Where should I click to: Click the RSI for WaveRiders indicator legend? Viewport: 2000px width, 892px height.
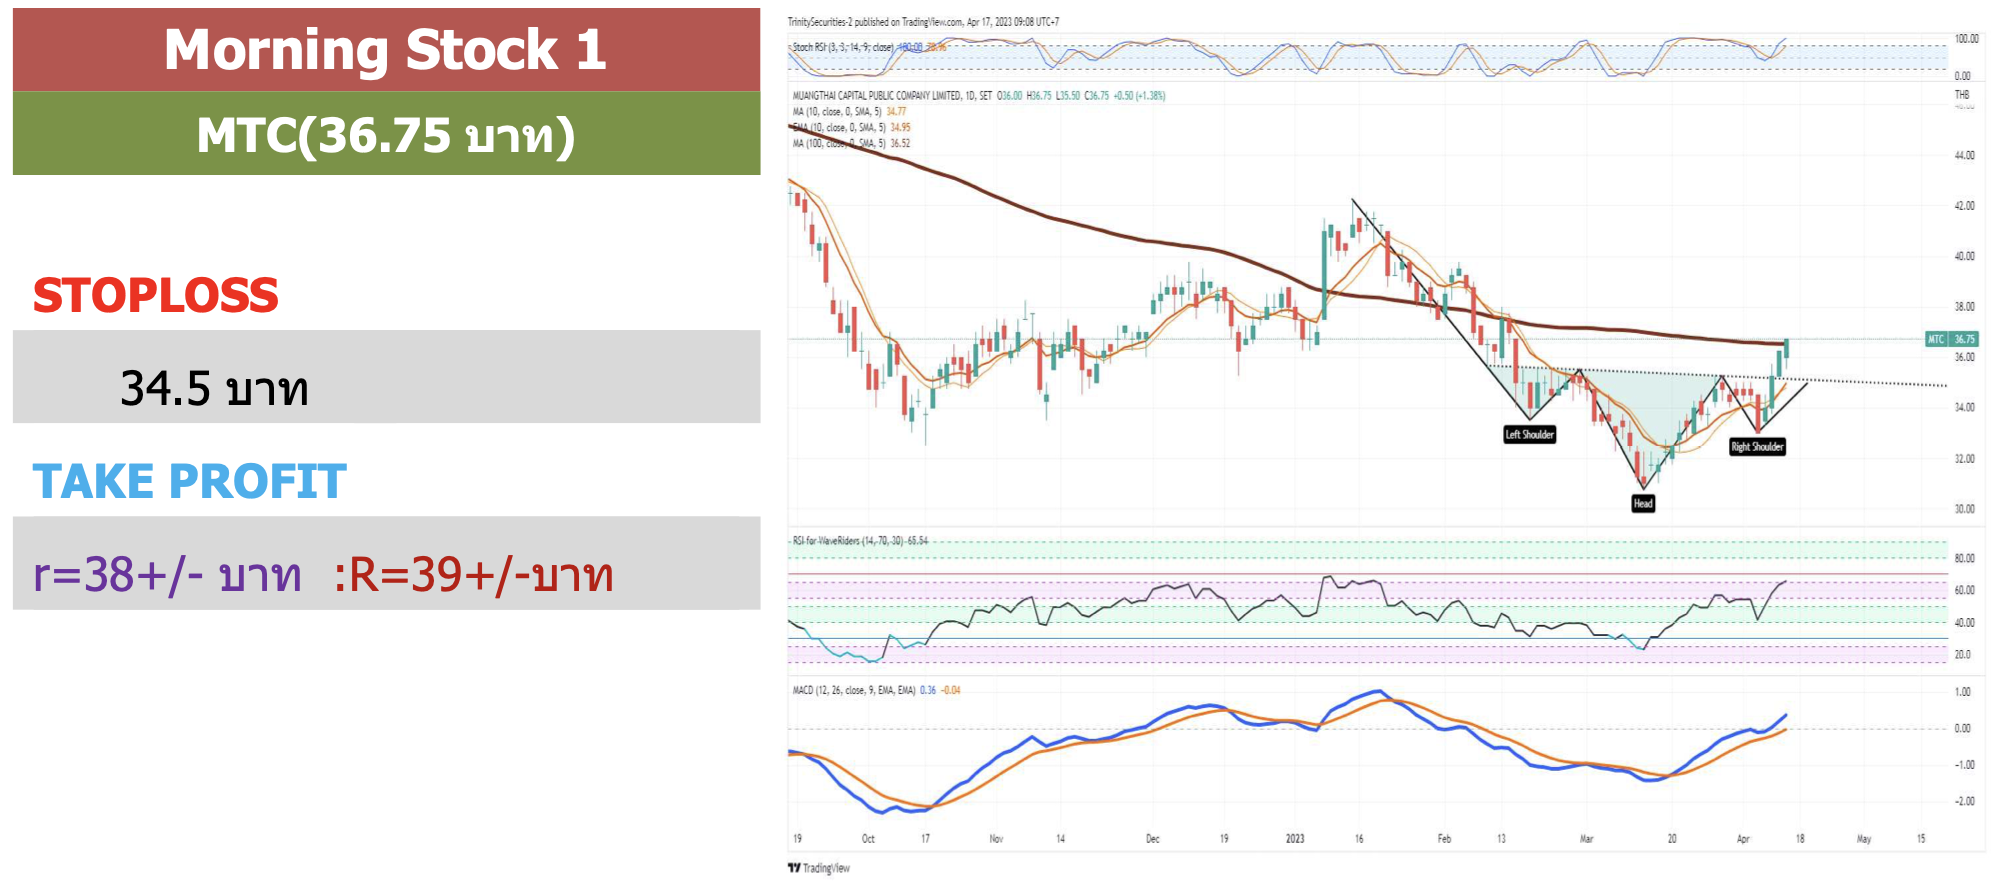tap(860, 541)
